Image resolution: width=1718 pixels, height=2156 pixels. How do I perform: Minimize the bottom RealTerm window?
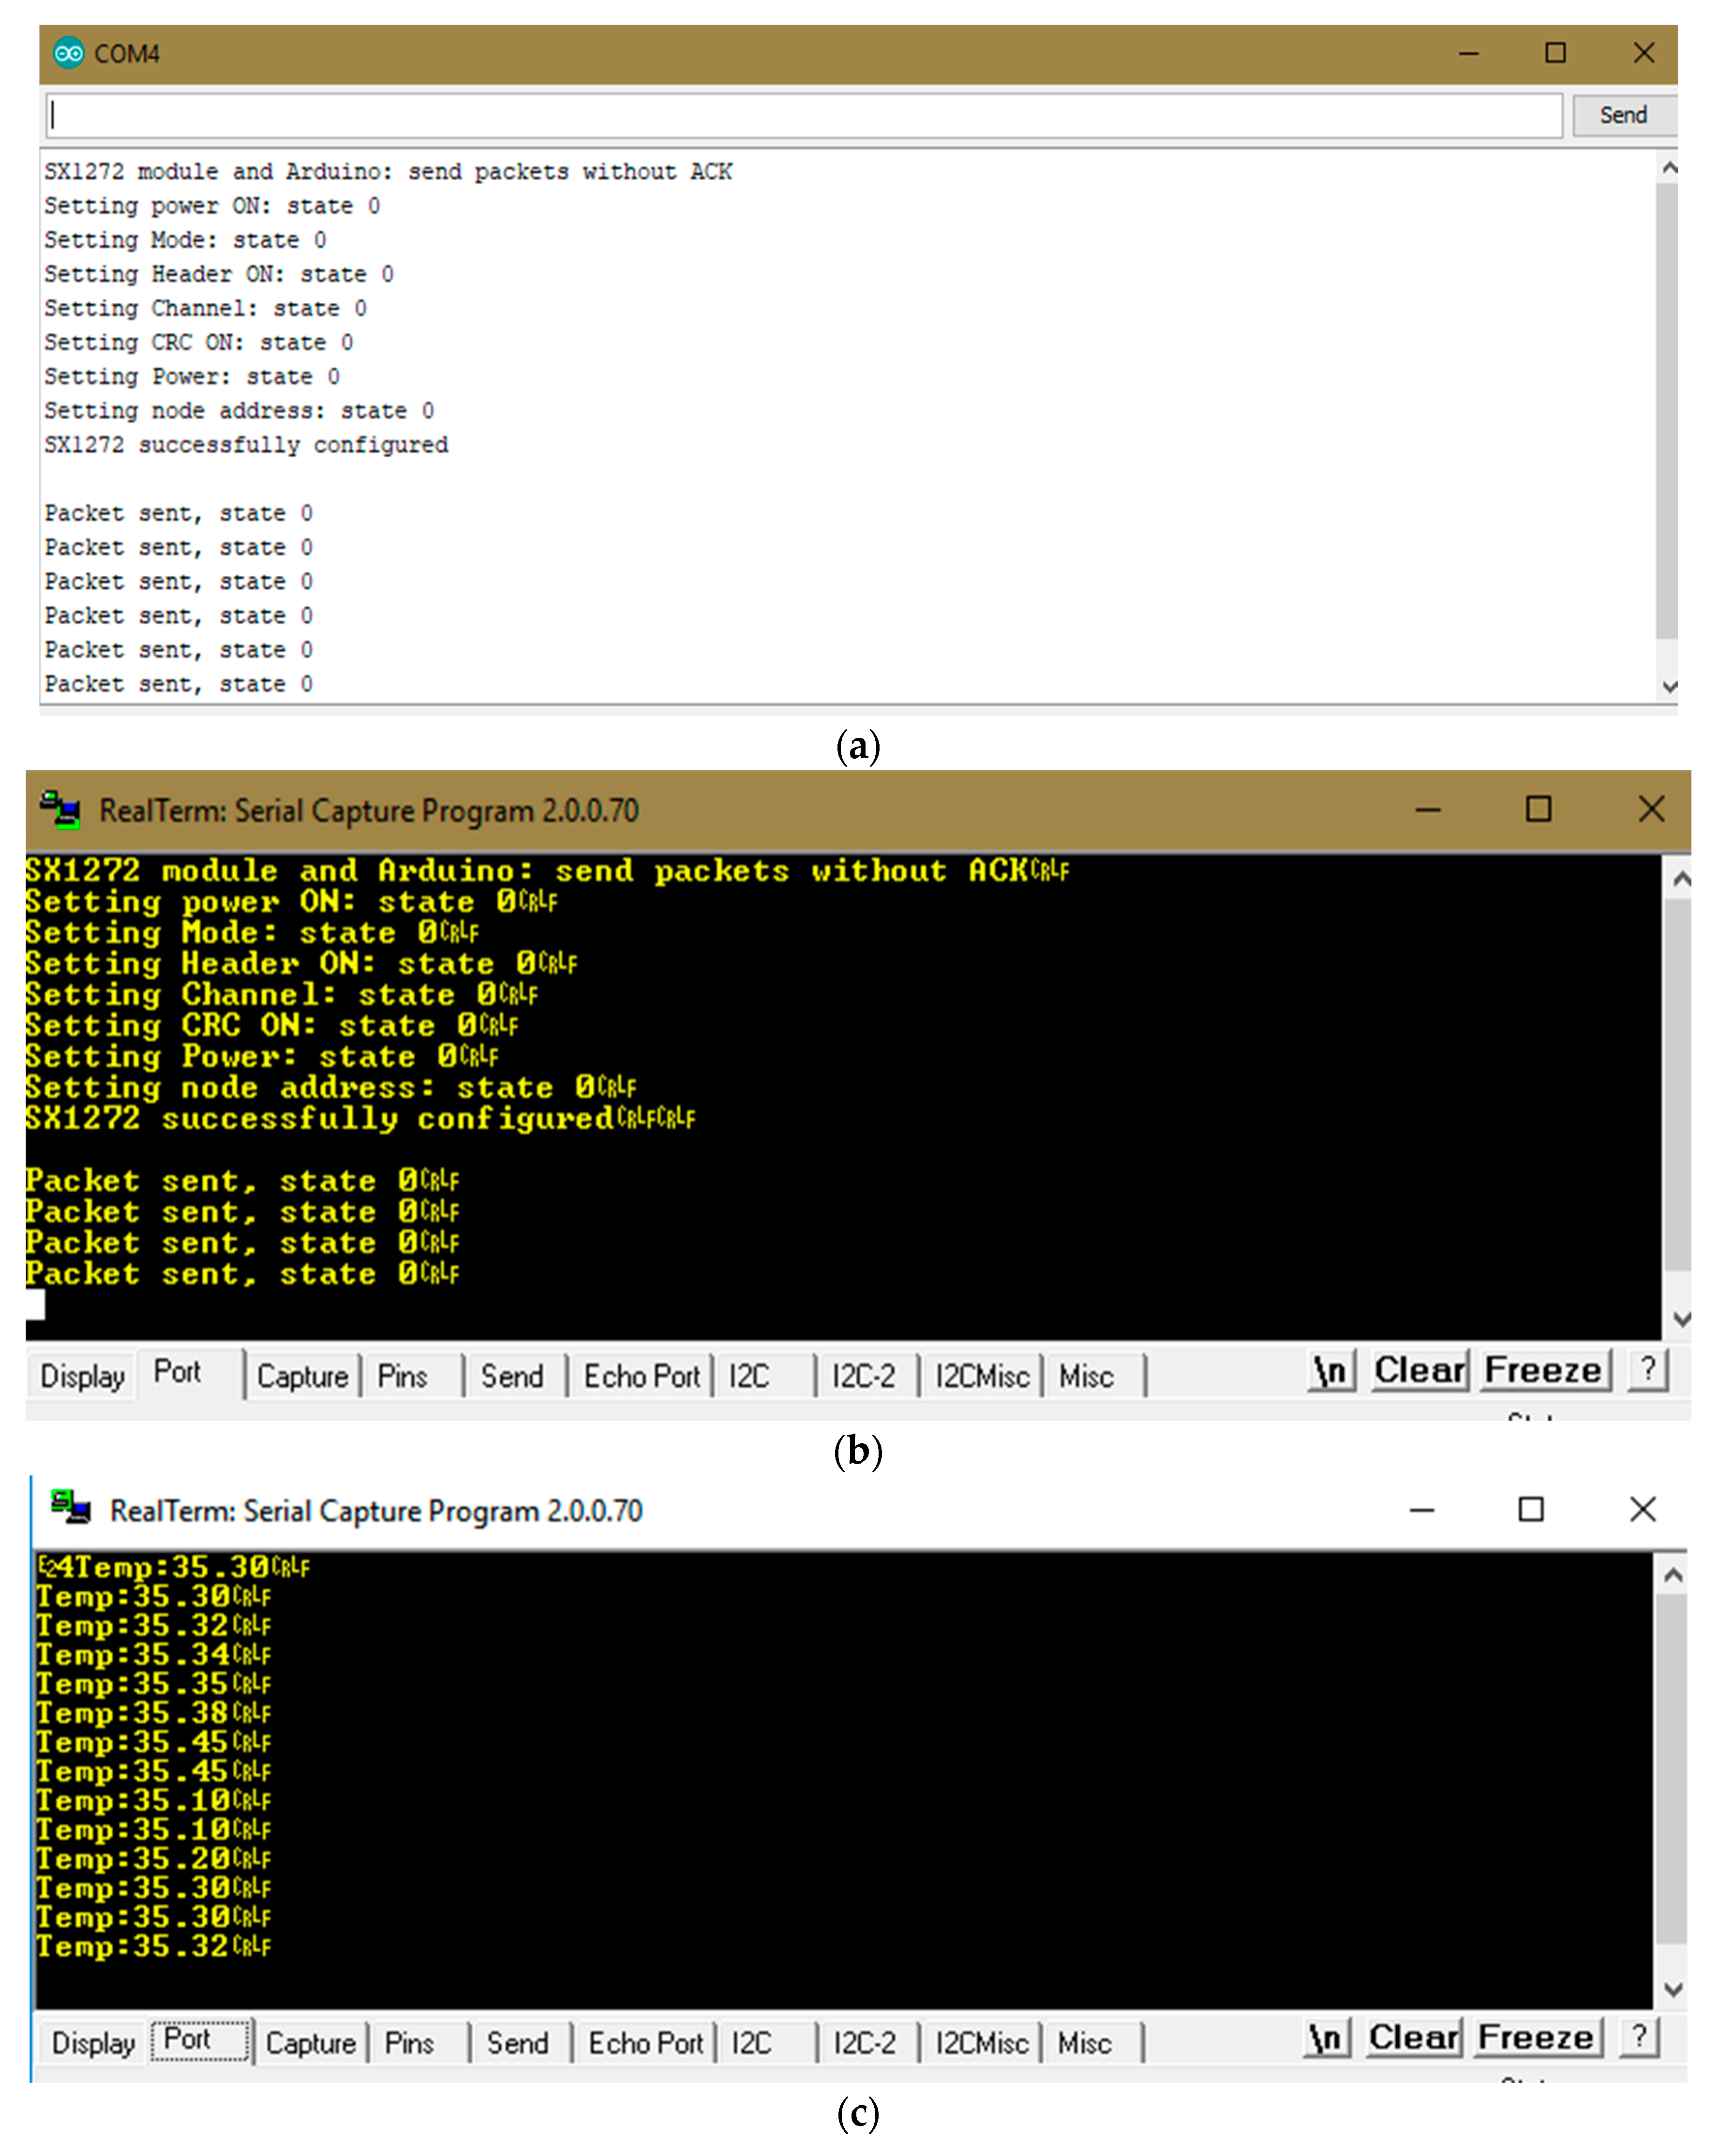point(1421,1510)
